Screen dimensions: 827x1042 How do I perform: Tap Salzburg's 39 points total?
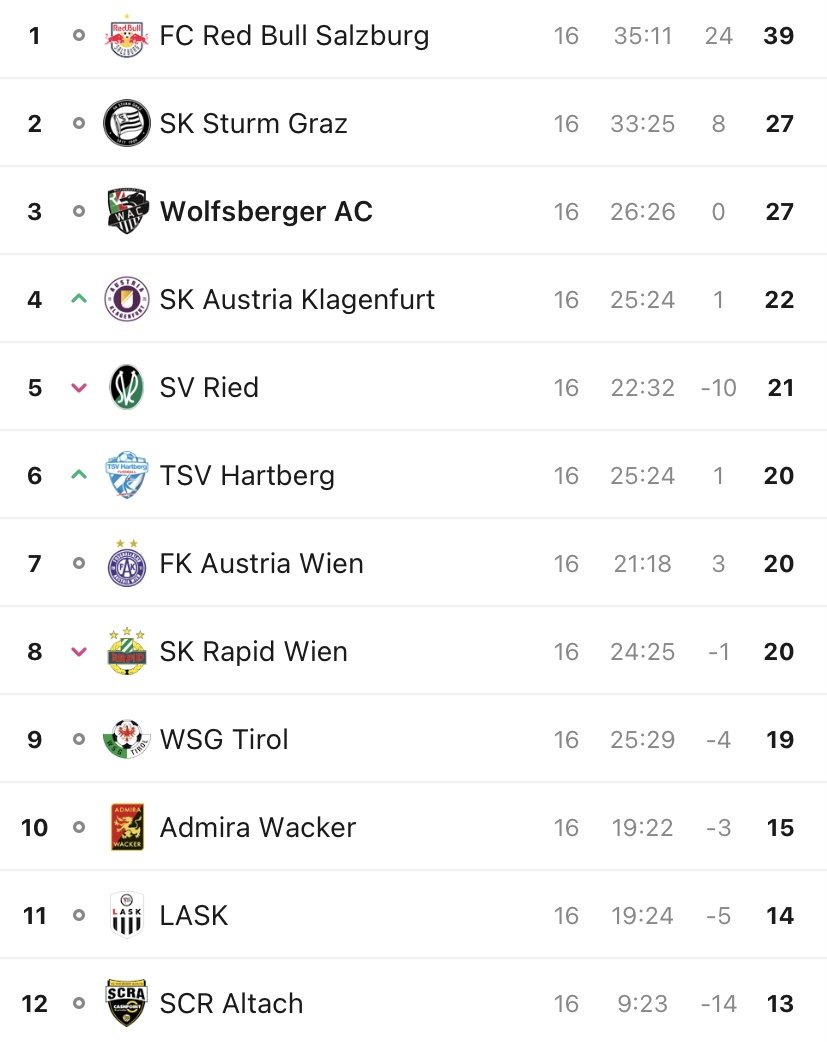[778, 35]
